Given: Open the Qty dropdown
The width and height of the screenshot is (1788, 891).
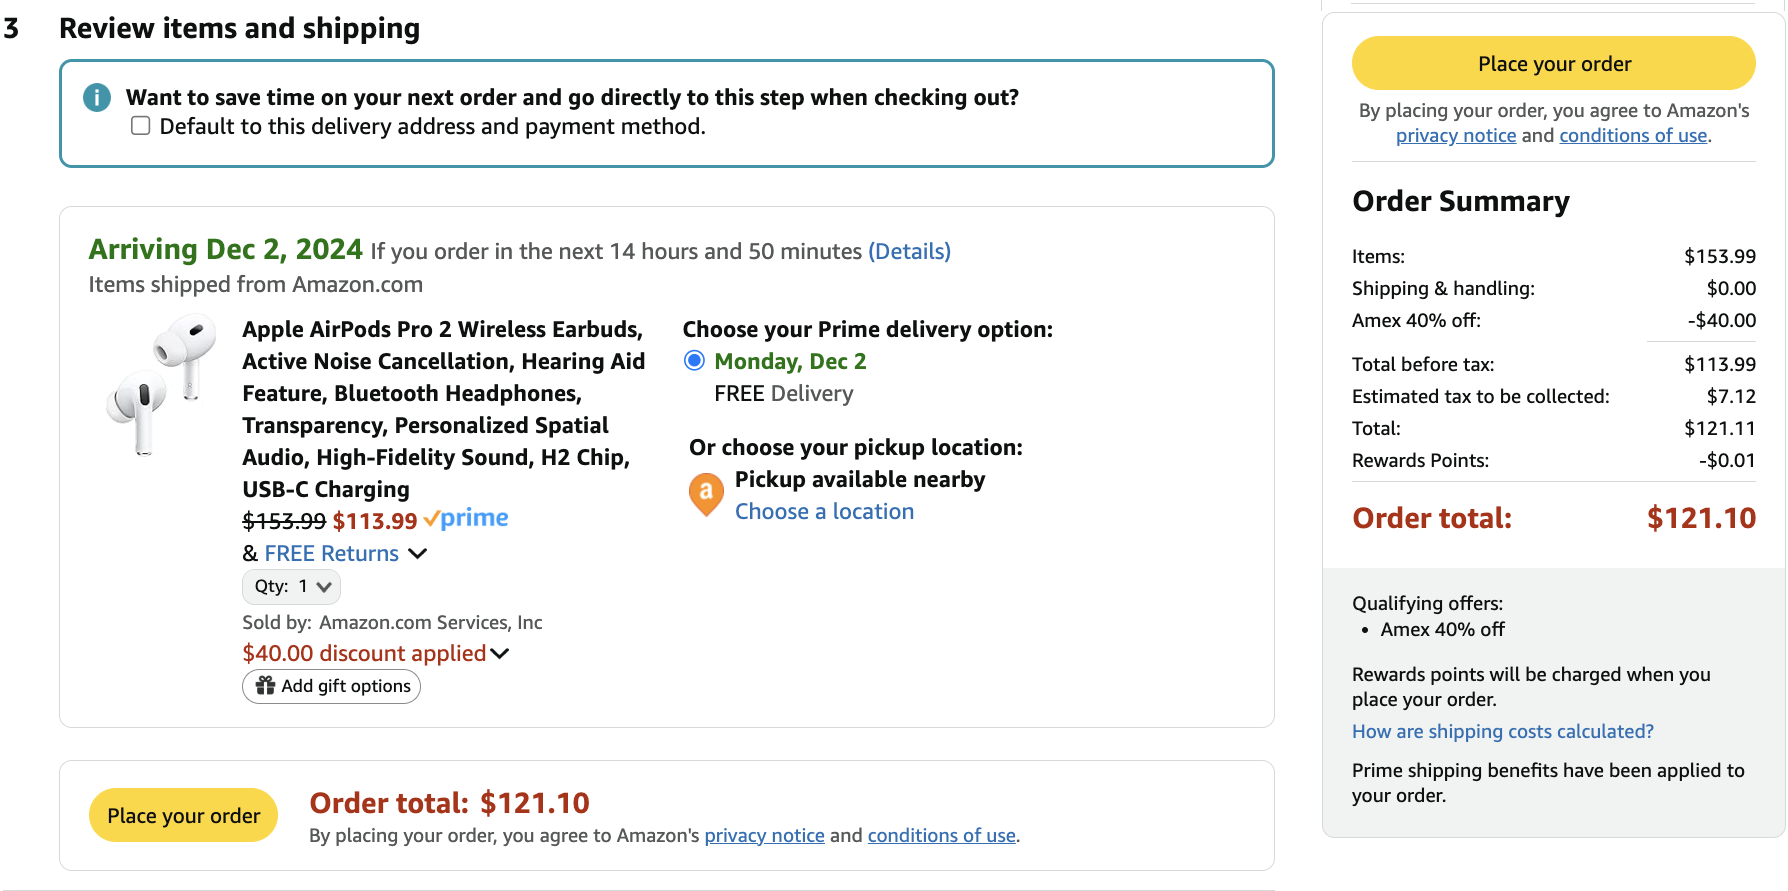Looking at the screenshot, I should click(291, 587).
